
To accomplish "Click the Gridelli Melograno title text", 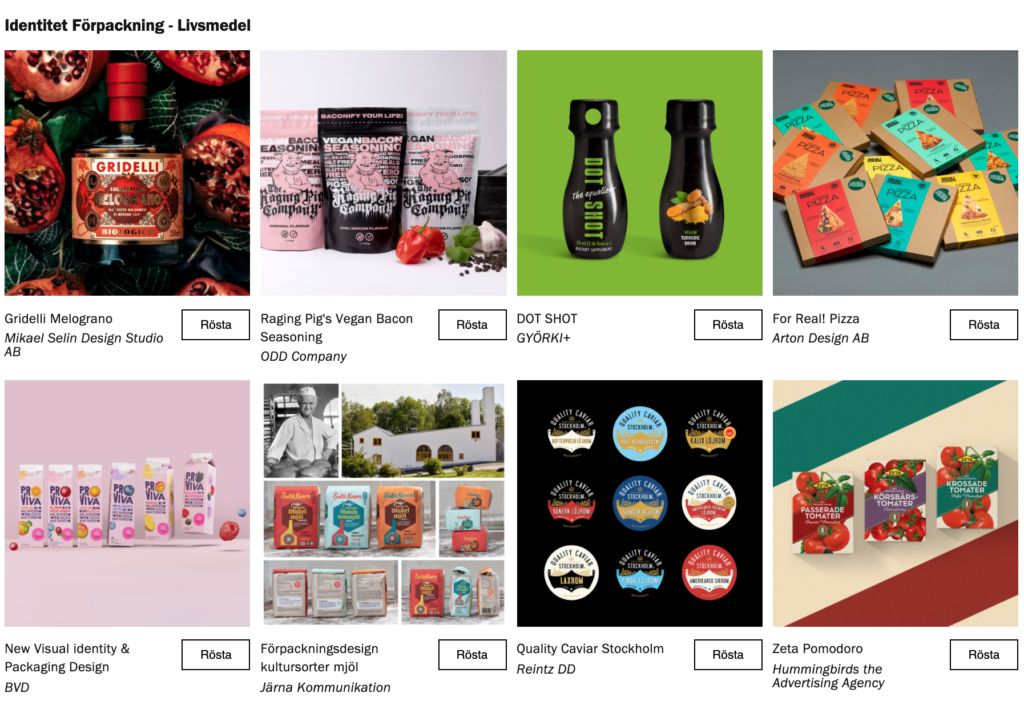I will [x=59, y=319].
